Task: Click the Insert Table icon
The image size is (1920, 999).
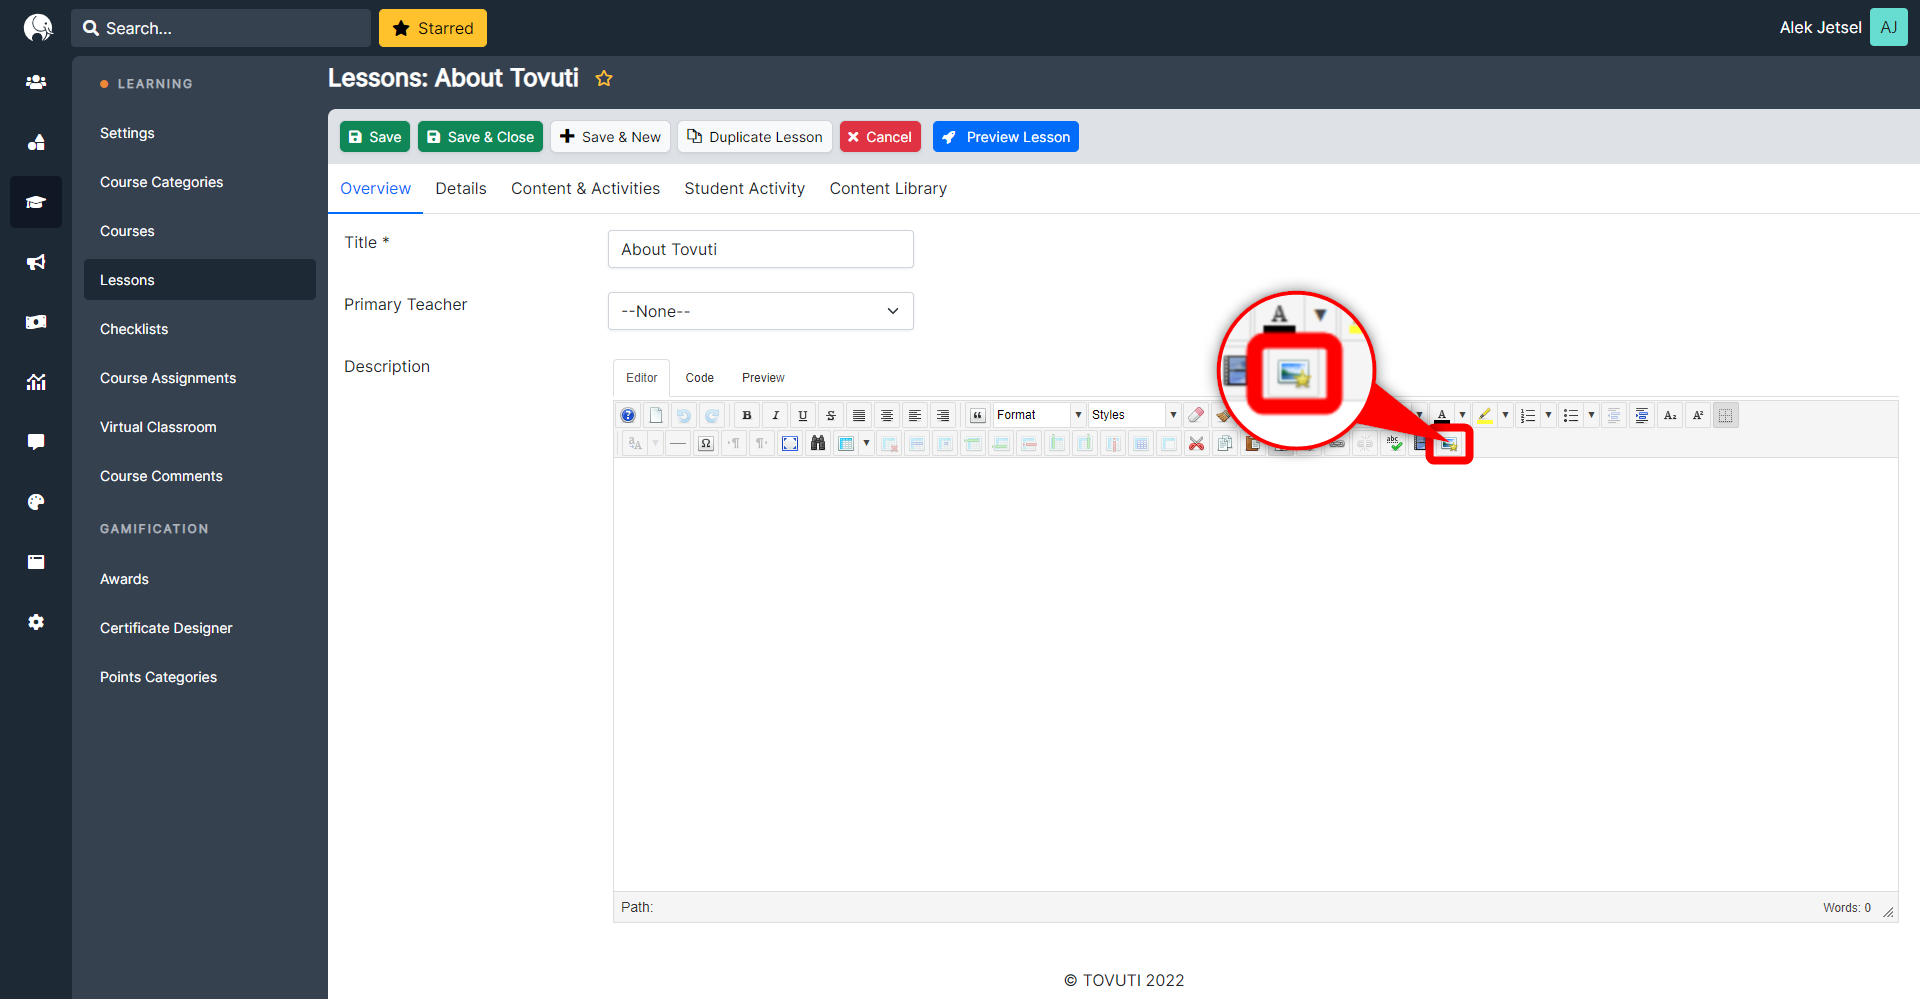Action: click(x=846, y=443)
